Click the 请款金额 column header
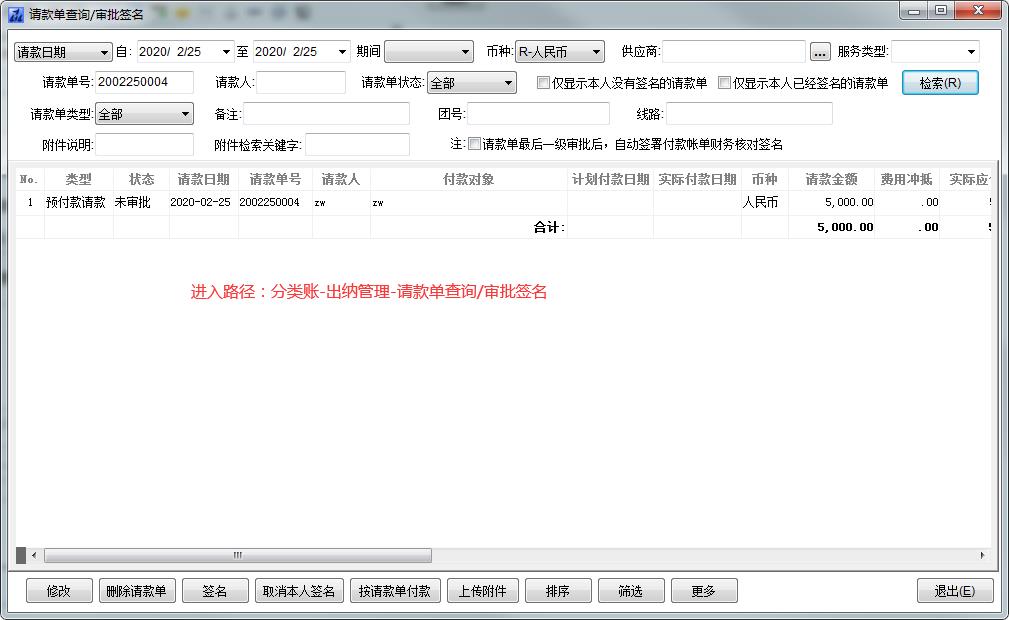 831,179
